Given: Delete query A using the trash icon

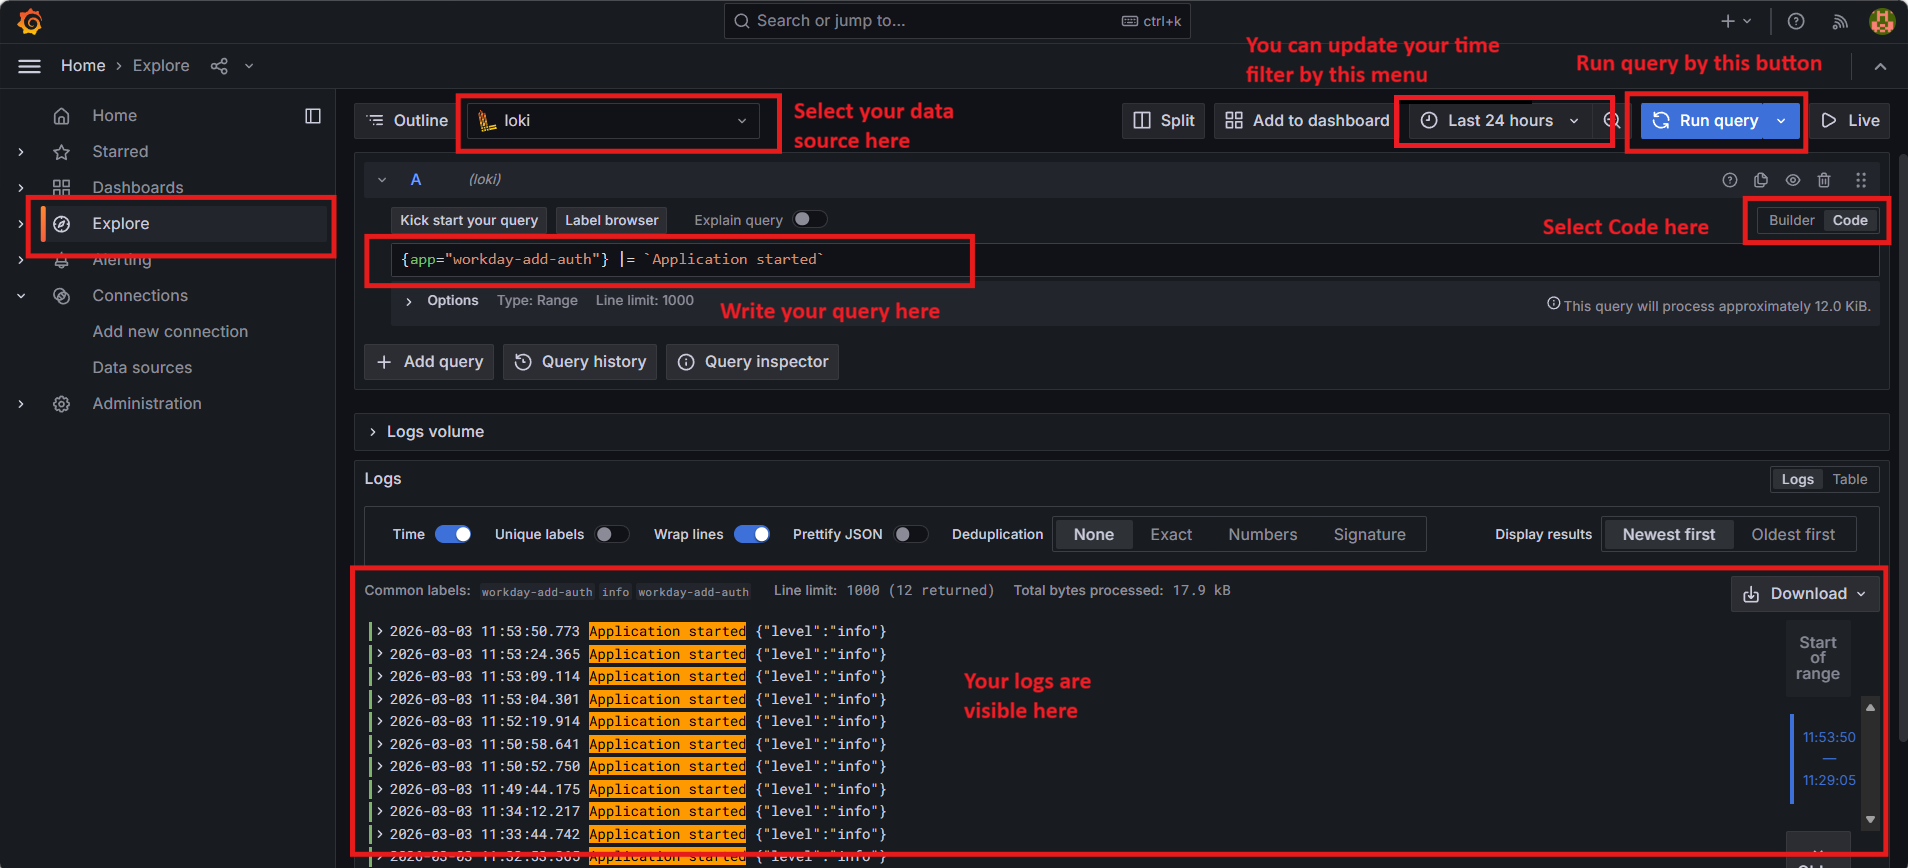Looking at the screenshot, I should 1824,180.
